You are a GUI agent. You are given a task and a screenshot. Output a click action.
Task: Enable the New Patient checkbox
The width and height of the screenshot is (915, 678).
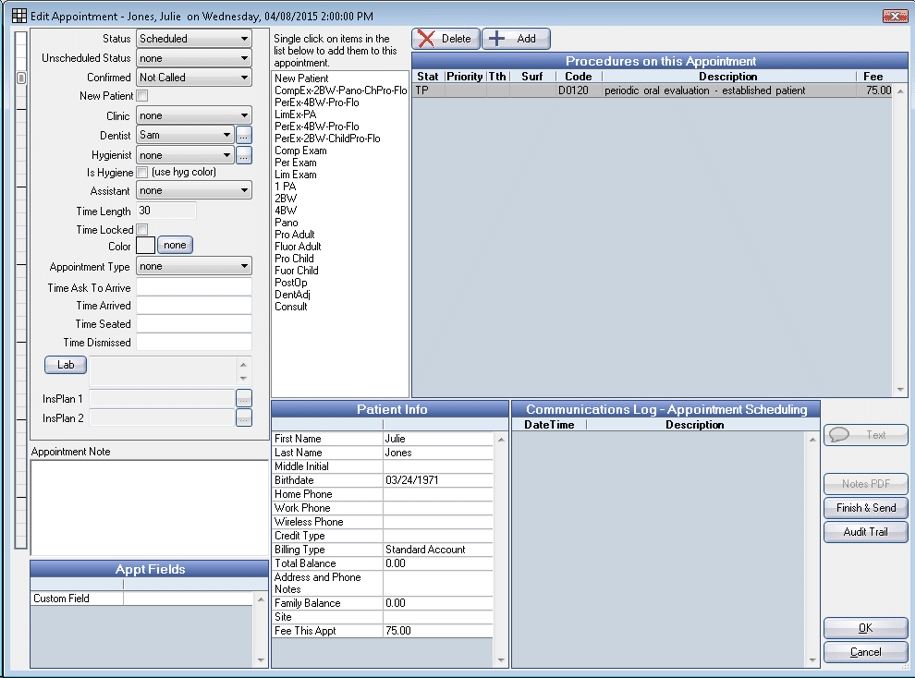pyautogui.click(x=142, y=96)
